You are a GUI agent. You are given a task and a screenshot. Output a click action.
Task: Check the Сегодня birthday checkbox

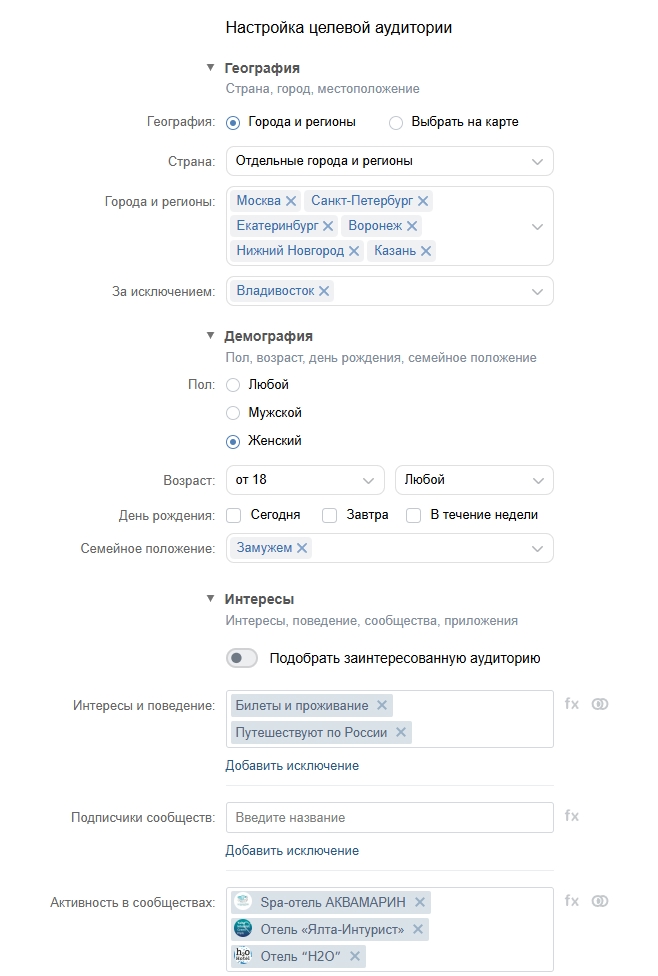(x=234, y=516)
